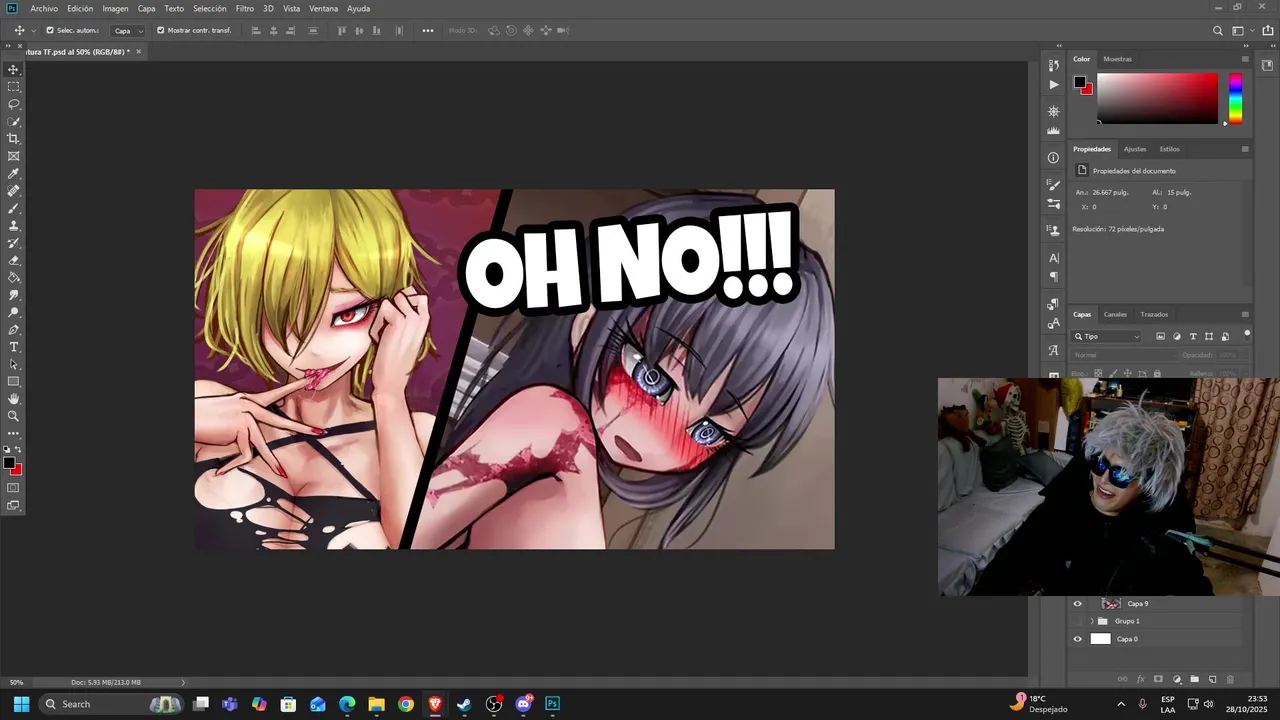Viewport: 1280px width, 720px height.
Task: Open the Character panel icon
Action: pyautogui.click(x=1053, y=258)
